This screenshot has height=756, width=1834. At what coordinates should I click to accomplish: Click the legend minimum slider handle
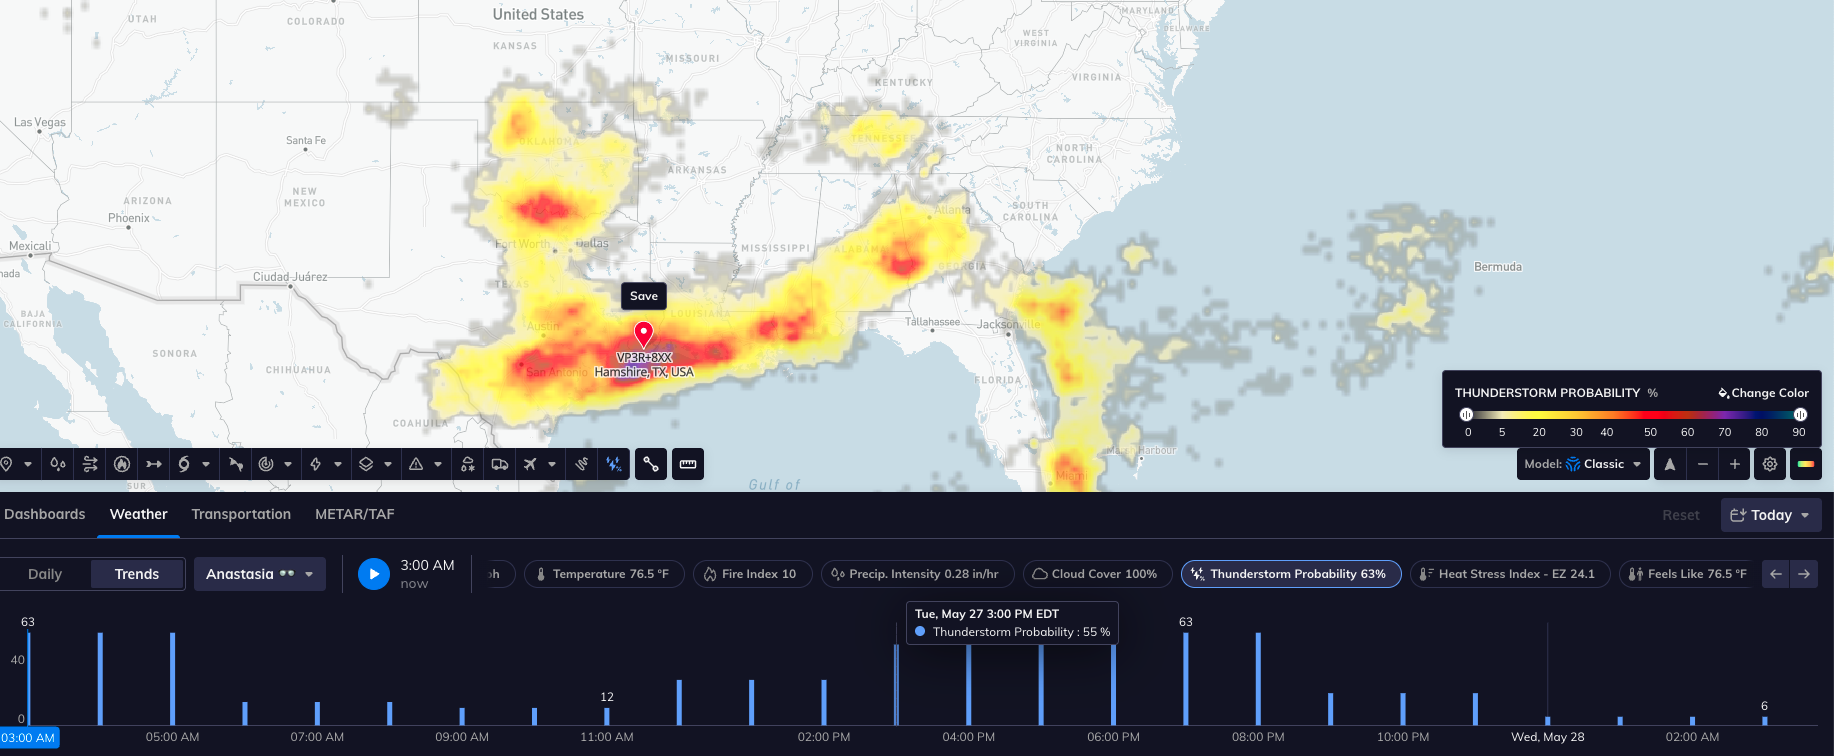coord(1466,414)
